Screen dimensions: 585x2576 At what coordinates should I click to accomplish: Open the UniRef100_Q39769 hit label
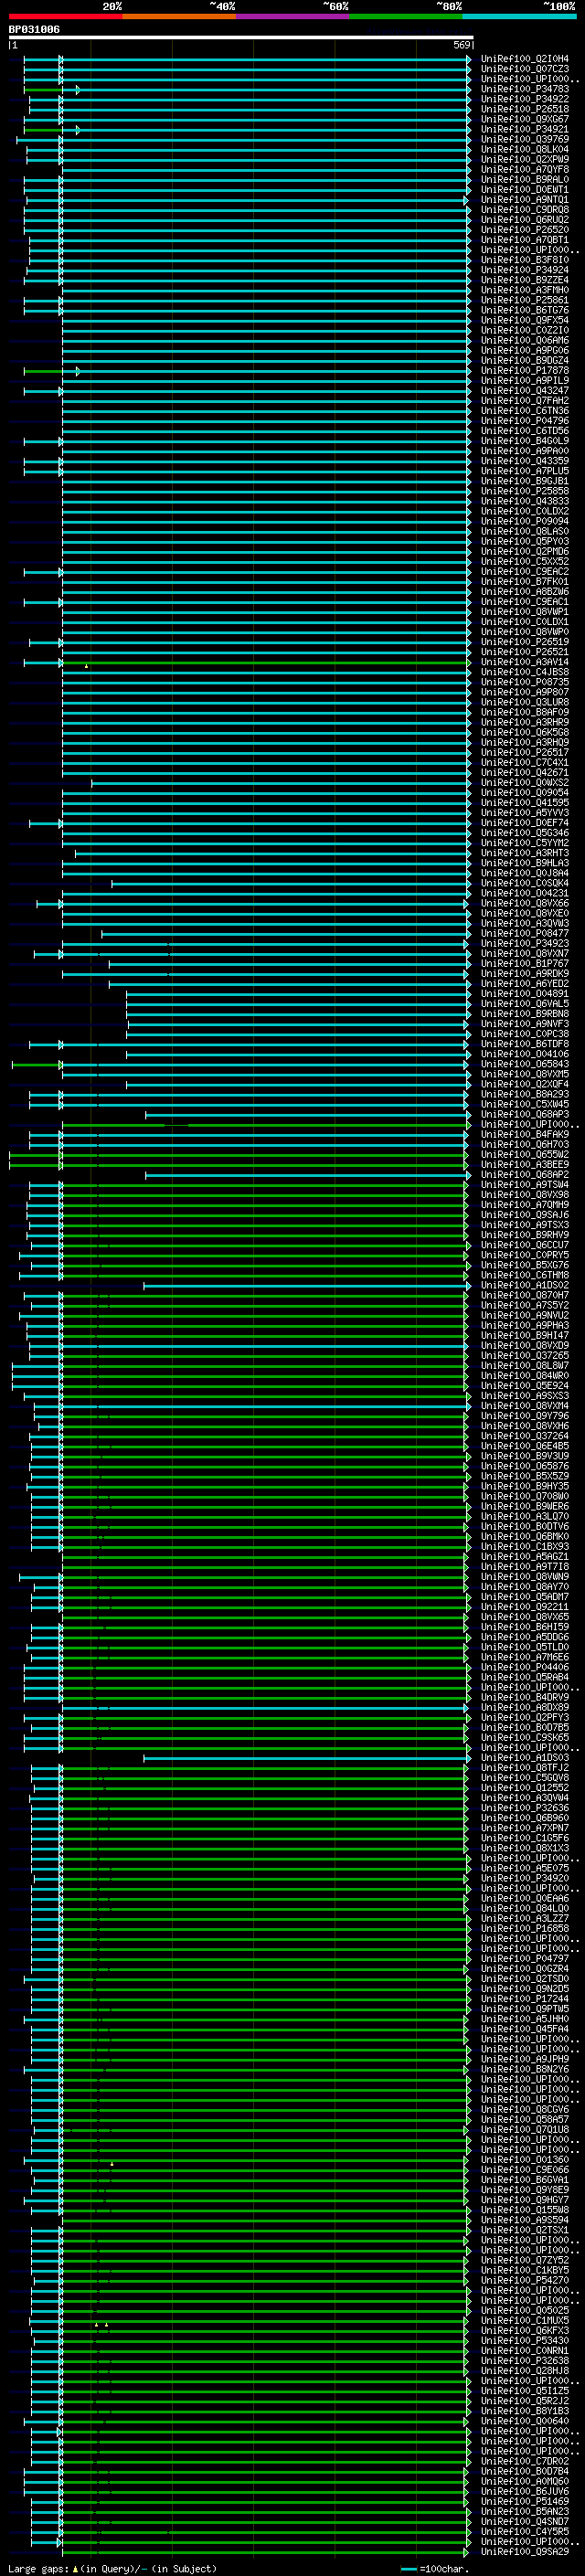click(525, 139)
